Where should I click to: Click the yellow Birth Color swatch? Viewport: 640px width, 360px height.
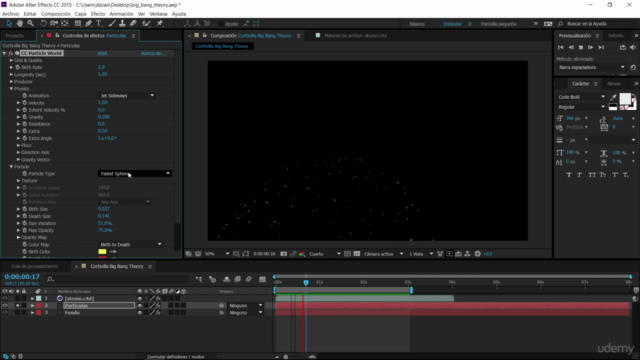point(102,251)
